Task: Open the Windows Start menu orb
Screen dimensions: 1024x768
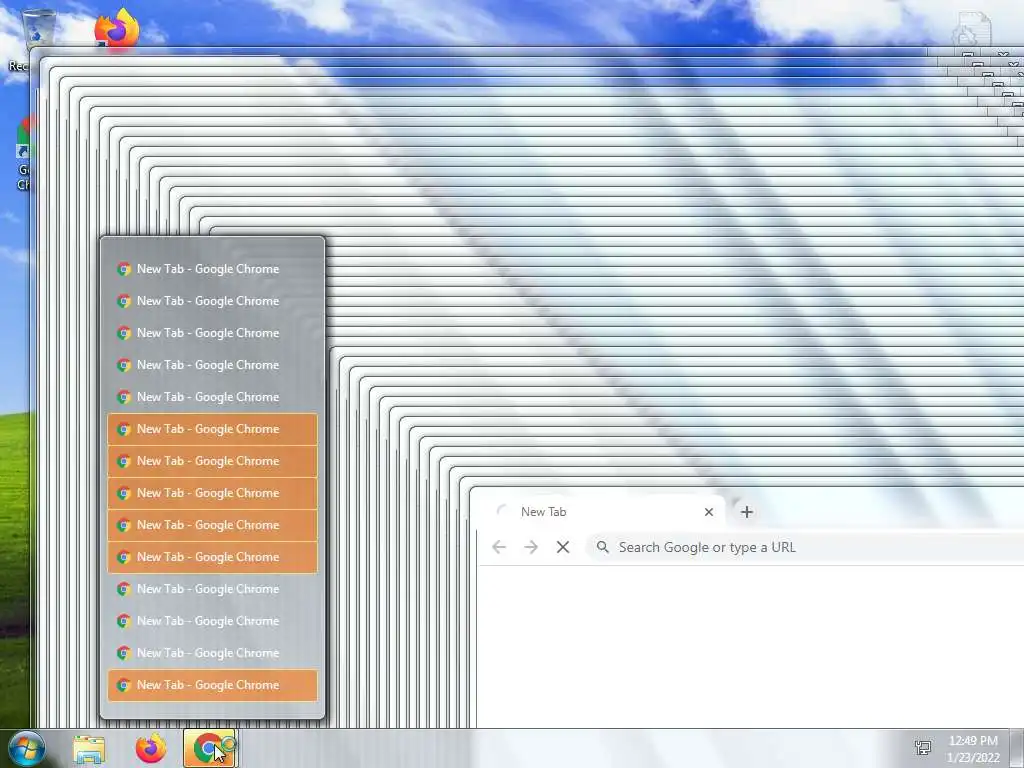Action: click(x=27, y=748)
